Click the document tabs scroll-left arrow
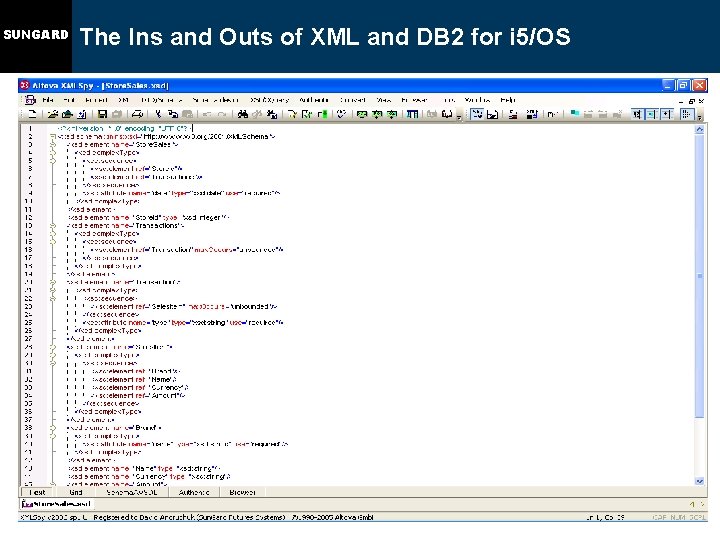 [x=692, y=504]
